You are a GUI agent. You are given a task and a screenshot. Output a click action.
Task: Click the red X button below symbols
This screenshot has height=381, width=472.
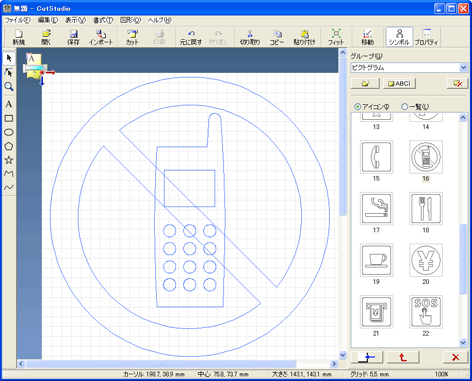[455, 357]
